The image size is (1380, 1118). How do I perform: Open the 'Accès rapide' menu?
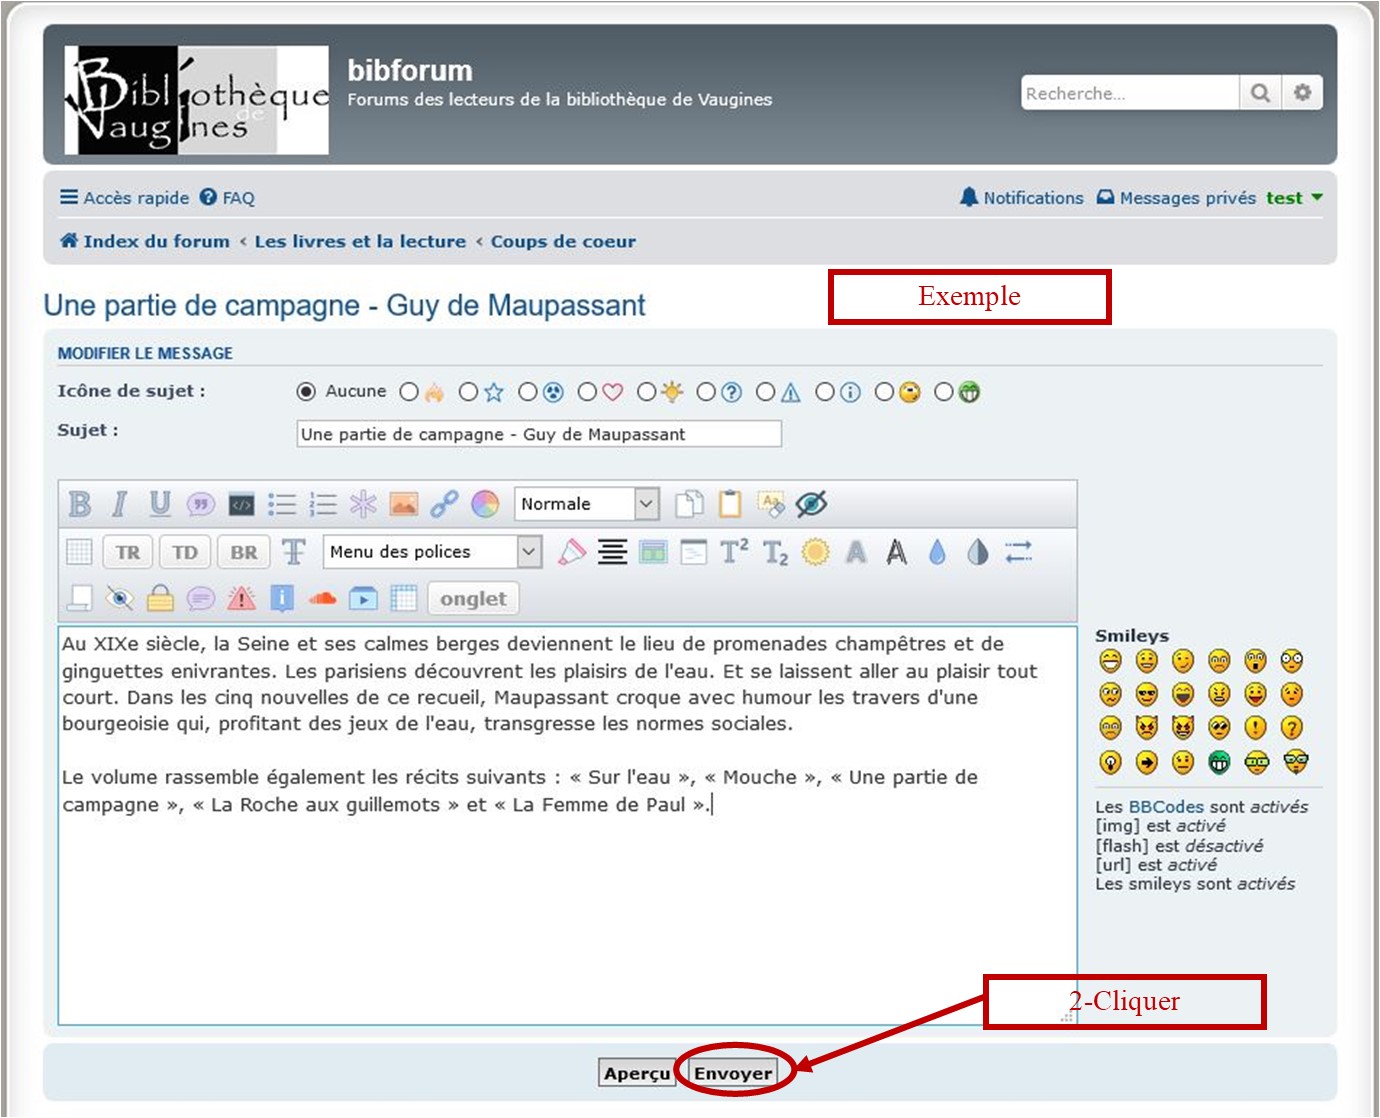pyautogui.click(x=124, y=198)
